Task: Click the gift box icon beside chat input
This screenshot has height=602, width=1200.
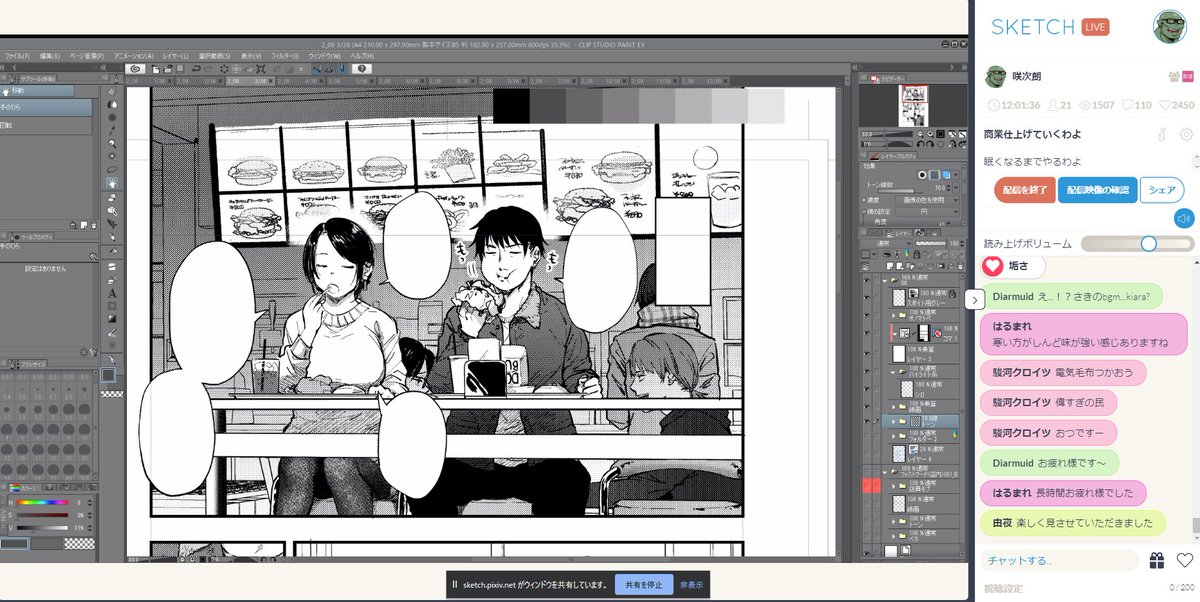Action: click(x=1157, y=560)
